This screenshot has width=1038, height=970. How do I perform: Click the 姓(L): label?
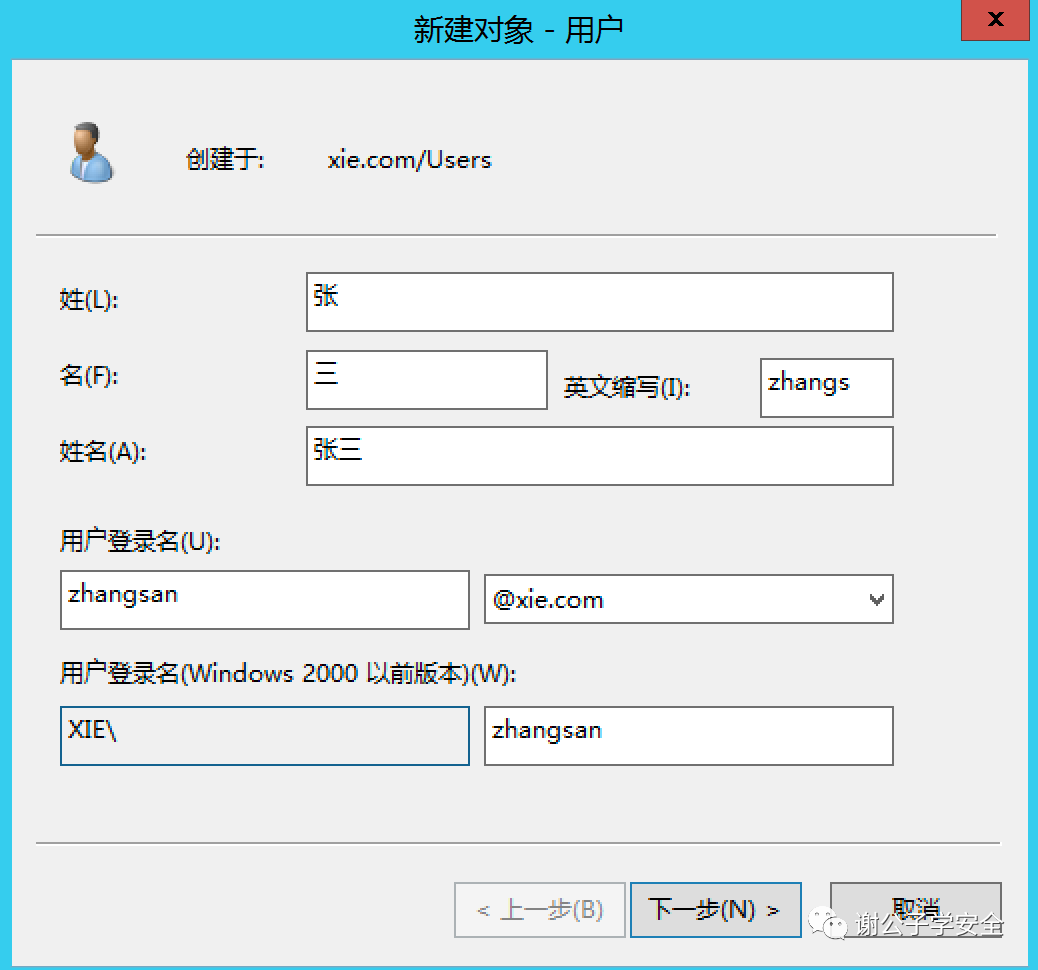[x=89, y=300]
